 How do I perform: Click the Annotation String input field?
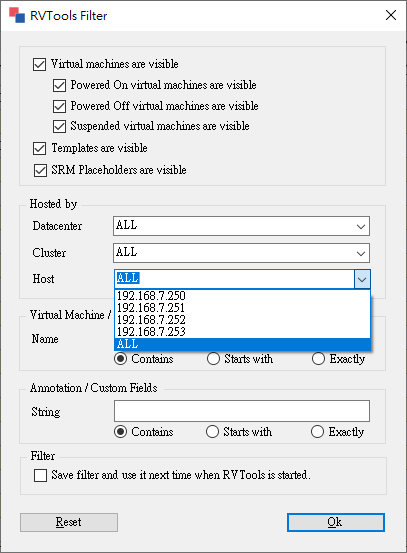(x=242, y=411)
